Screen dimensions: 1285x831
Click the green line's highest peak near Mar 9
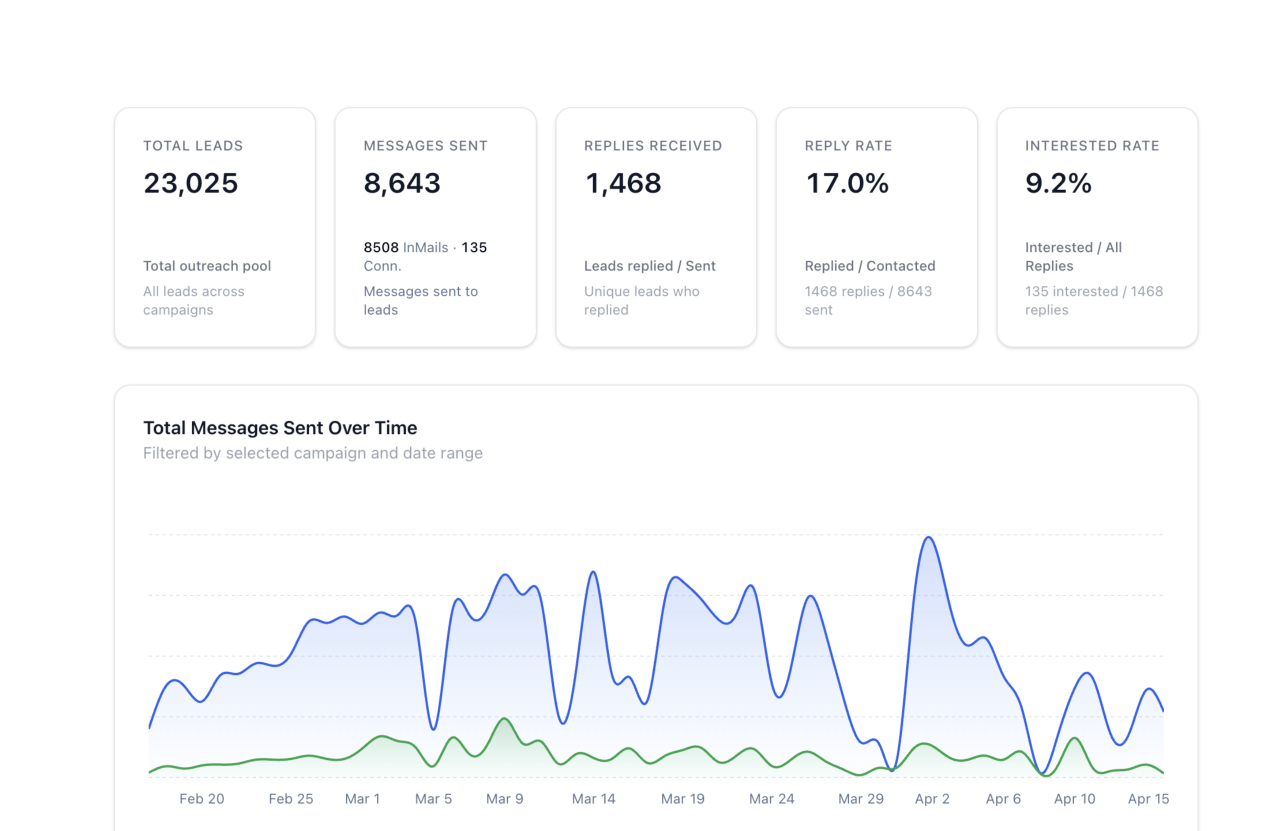[x=505, y=718]
